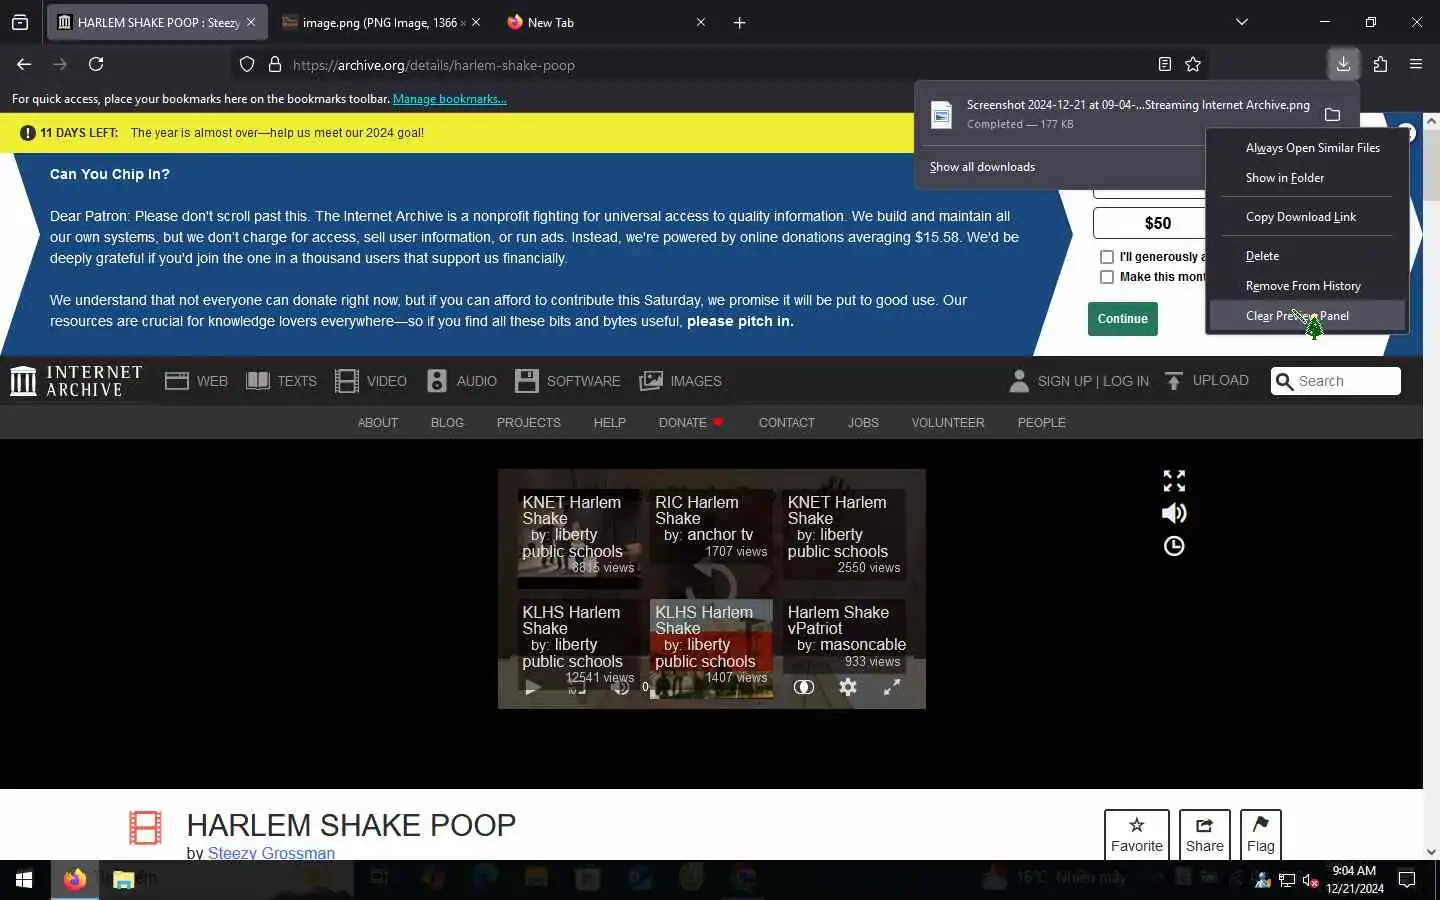Open the VOLUNTEER navigation link

pyautogui.click(x=948, y=423)
